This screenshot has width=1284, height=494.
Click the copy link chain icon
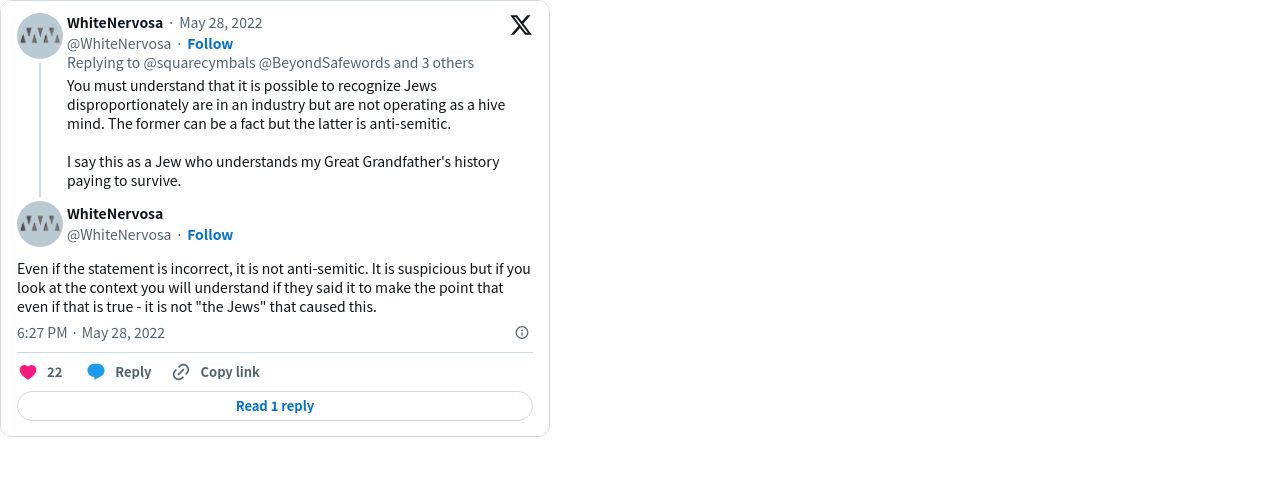pyautogui.click(x=181, y=372)
